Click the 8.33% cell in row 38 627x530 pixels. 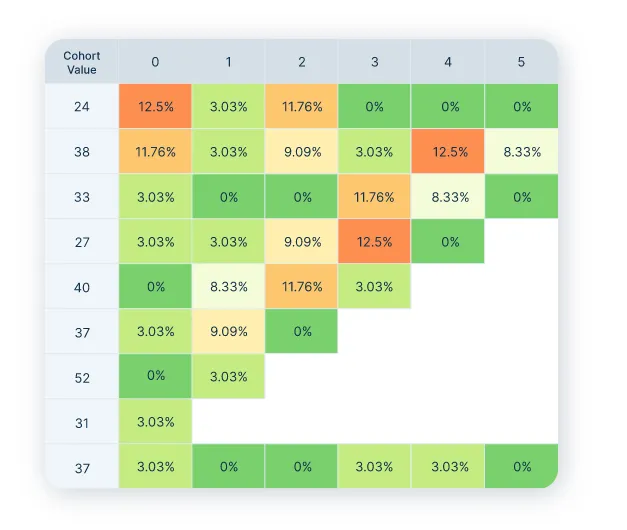521,152
